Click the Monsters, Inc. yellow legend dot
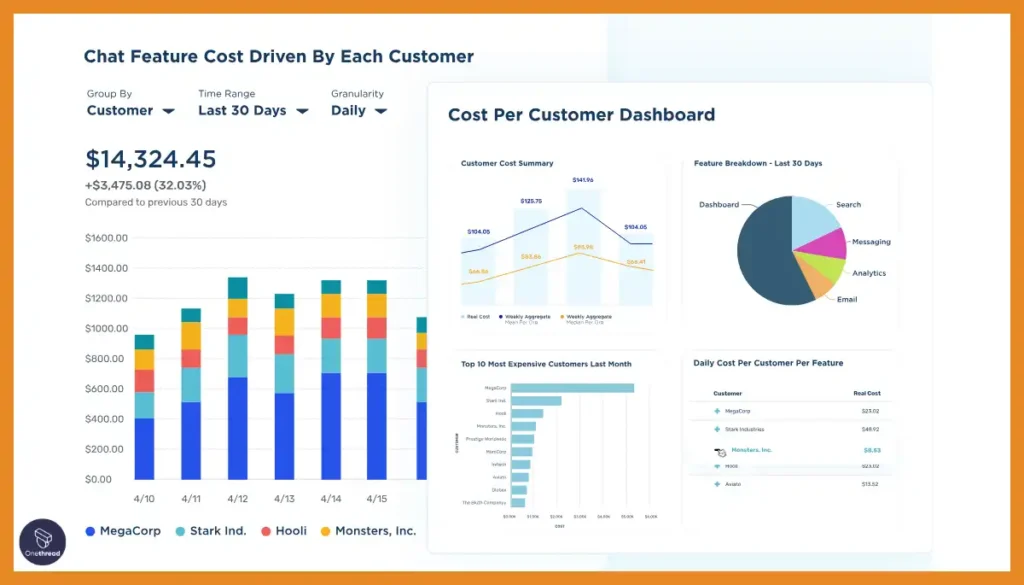Screen dimensions: 1024x585 pyautogui.click(x=325, y=531)
